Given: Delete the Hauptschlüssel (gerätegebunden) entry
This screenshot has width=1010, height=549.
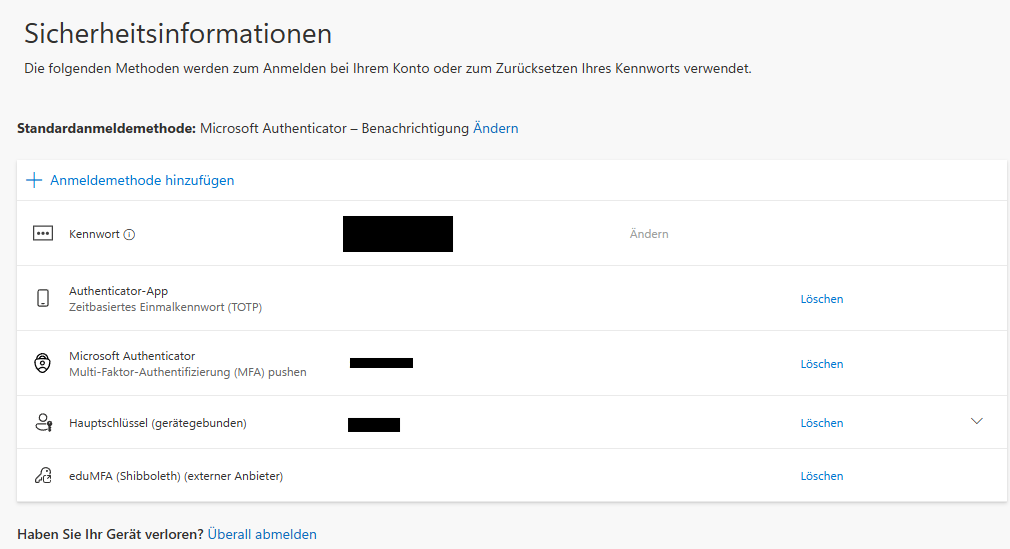Looking at the screenshot, I should [822, 423].
